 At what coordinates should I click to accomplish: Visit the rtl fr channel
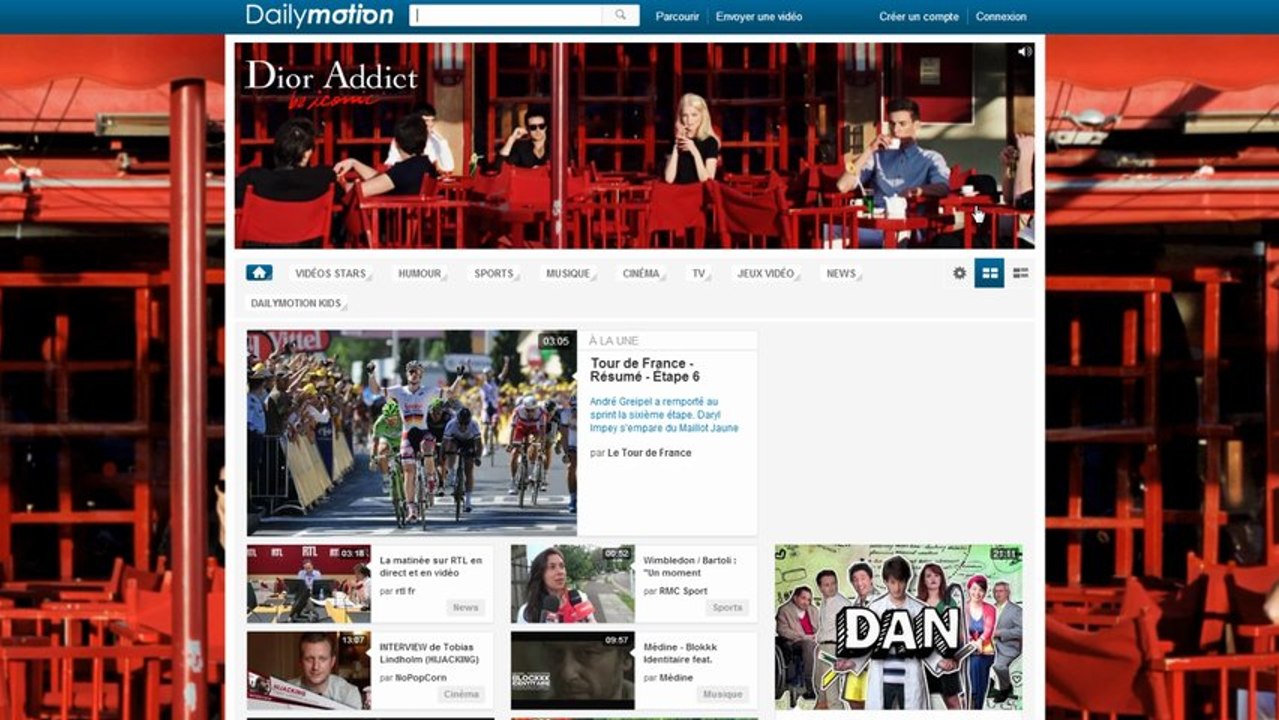(405, 591)
